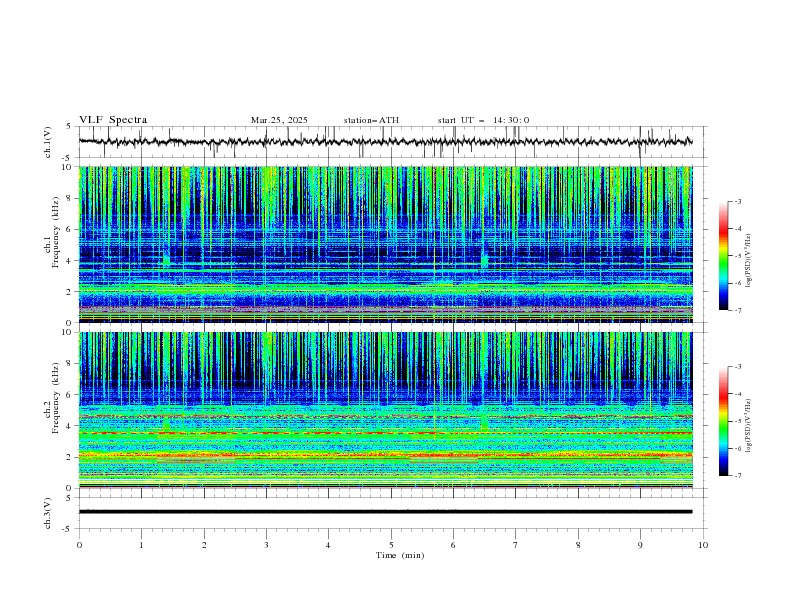Click the "2" tick on the Time axis
This screenshot has height=612, width=792.
point(204,545)
